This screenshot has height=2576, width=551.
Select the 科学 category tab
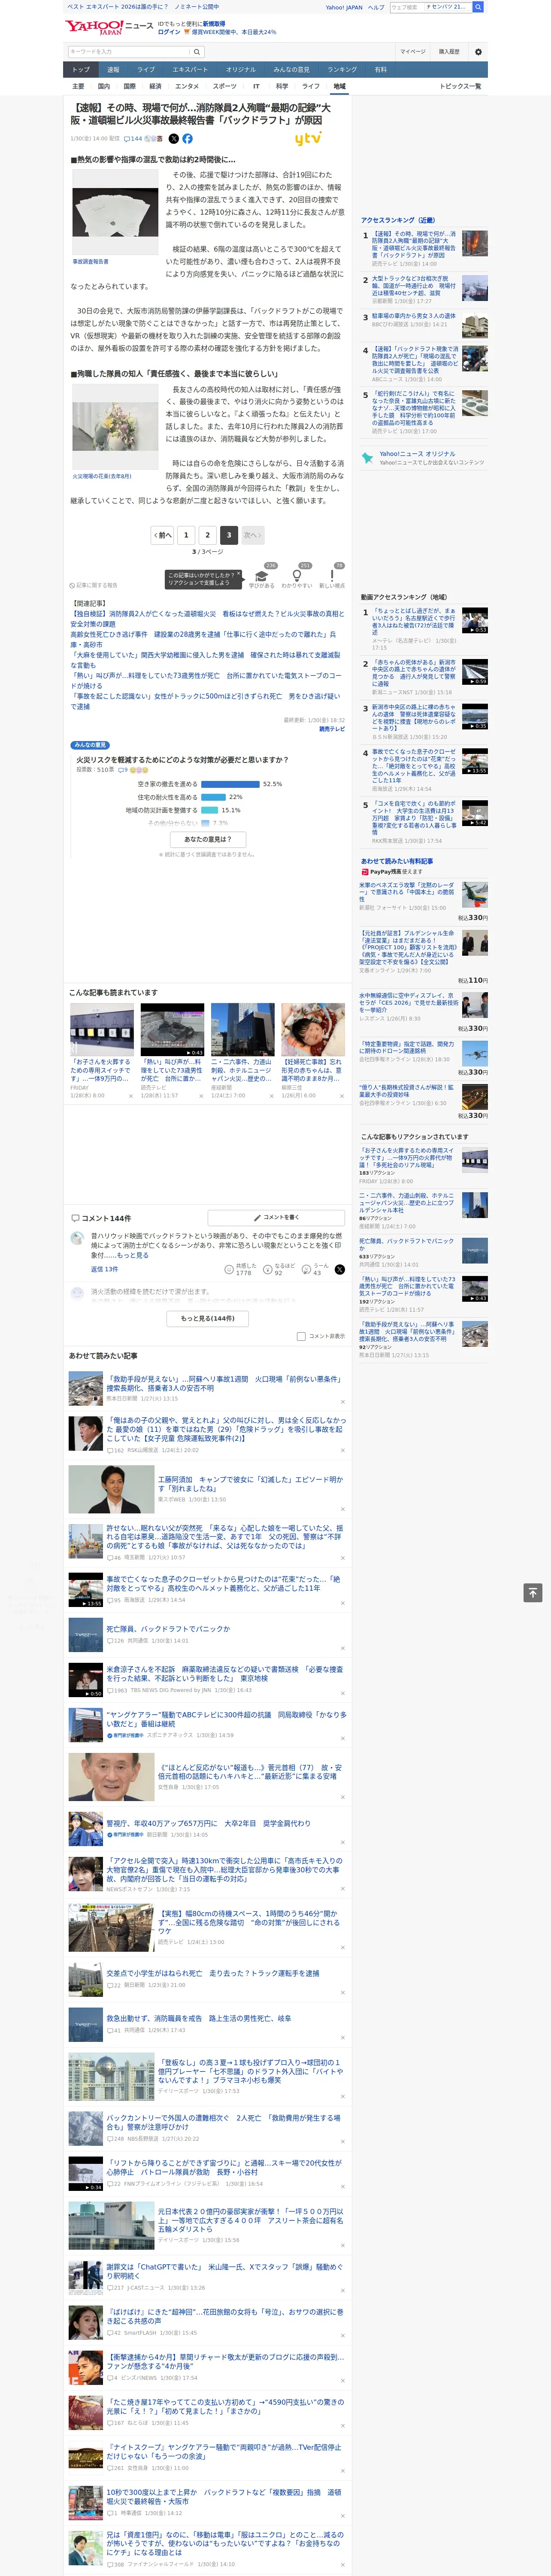click(282, 86)
